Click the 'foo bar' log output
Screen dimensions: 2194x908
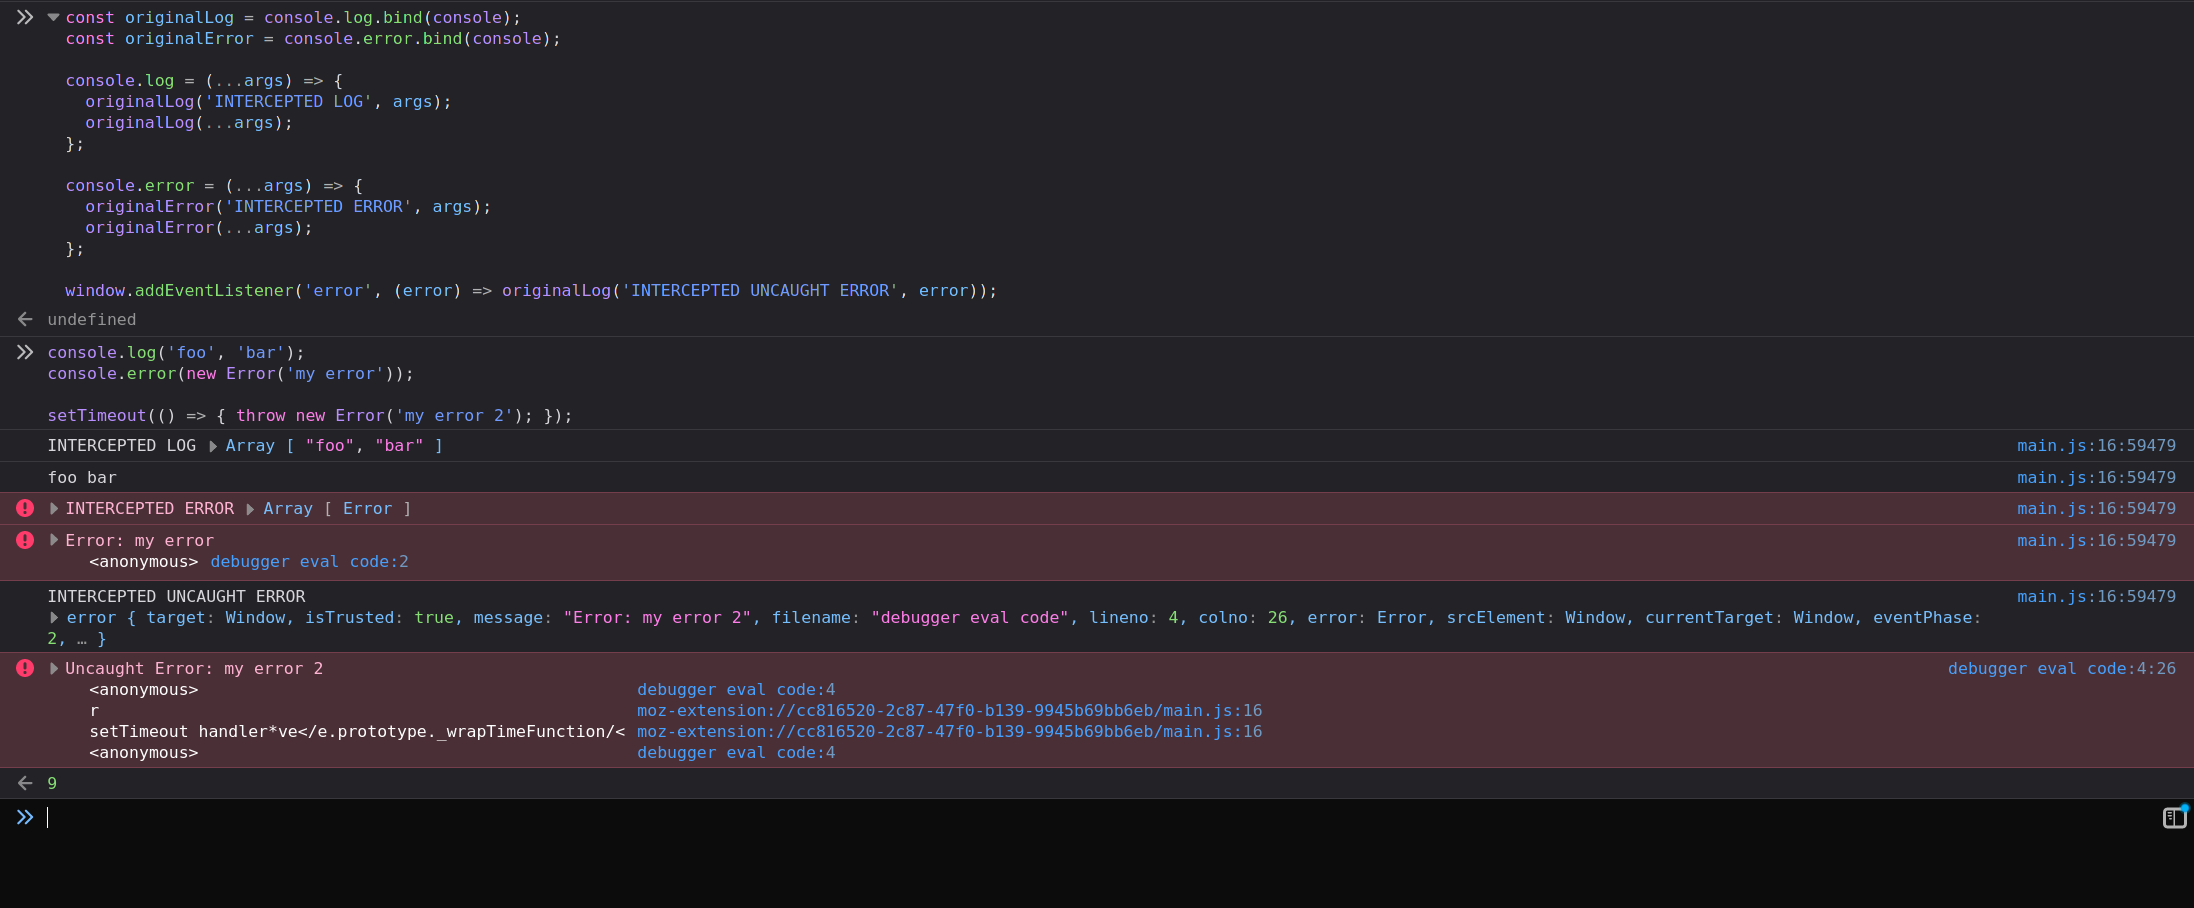[82, 478]
